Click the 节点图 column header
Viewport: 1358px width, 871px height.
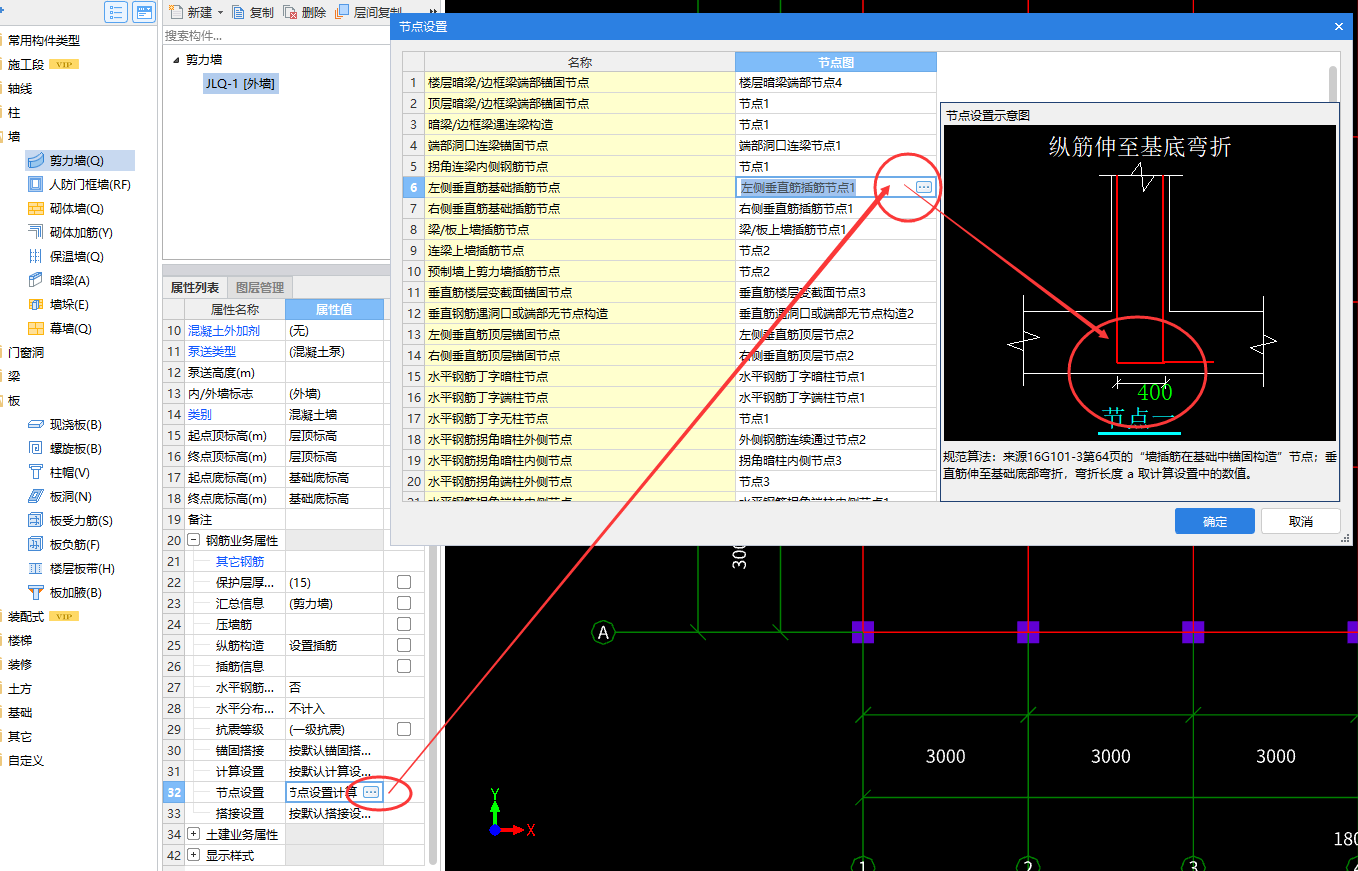[835, 62]
